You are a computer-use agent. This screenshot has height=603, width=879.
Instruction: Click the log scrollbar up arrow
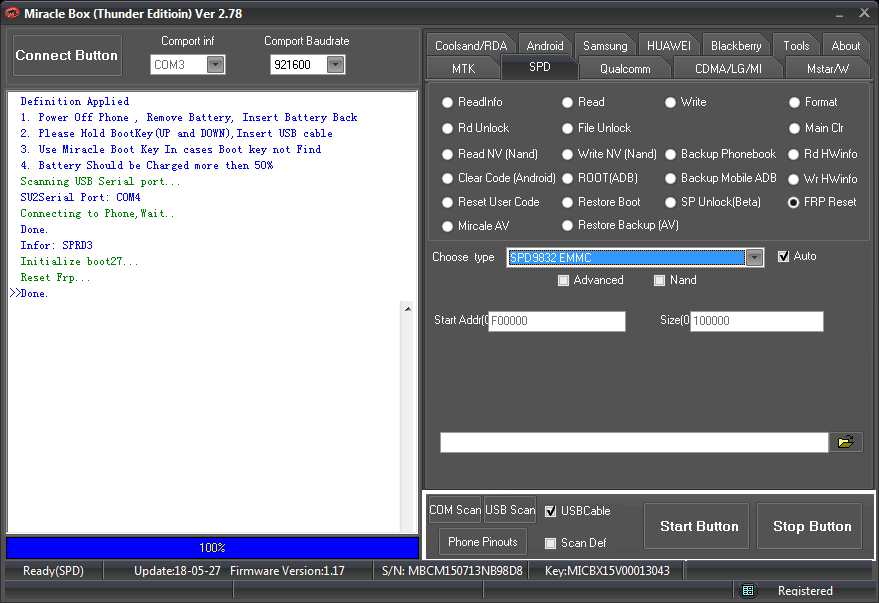tap(408, 309)
